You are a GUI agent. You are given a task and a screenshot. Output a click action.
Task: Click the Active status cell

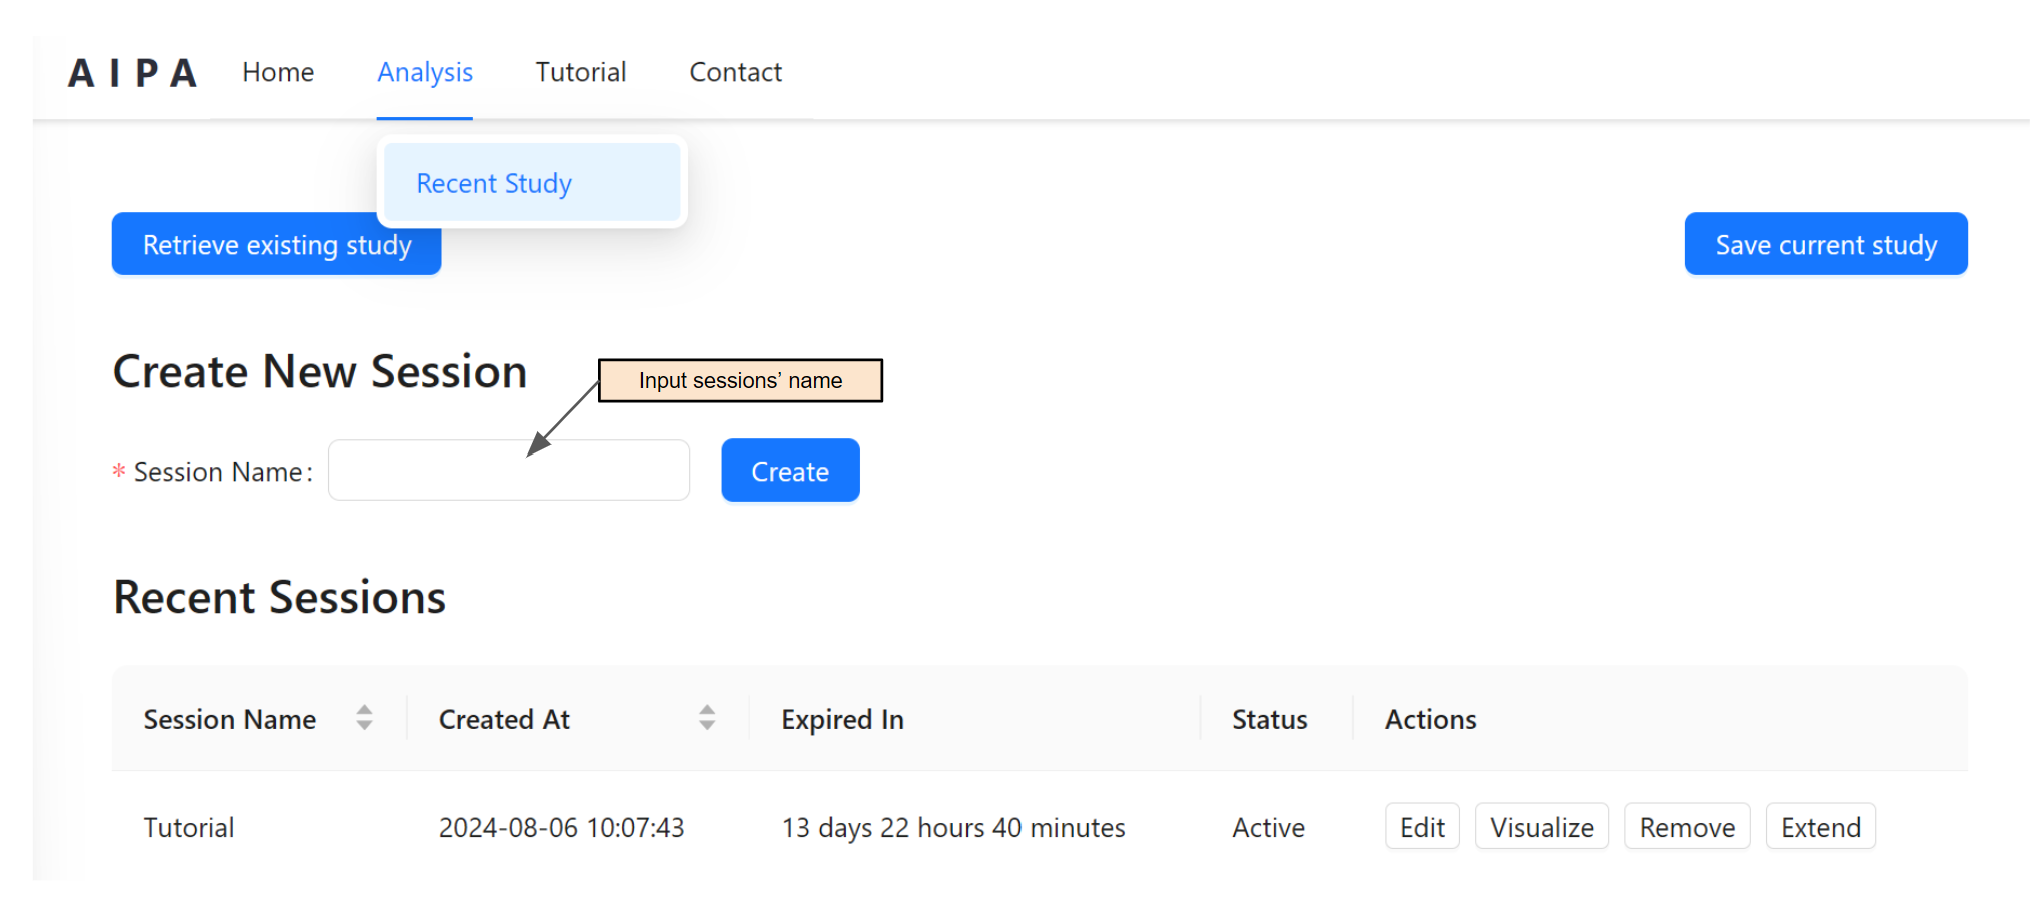(1268, 828)
